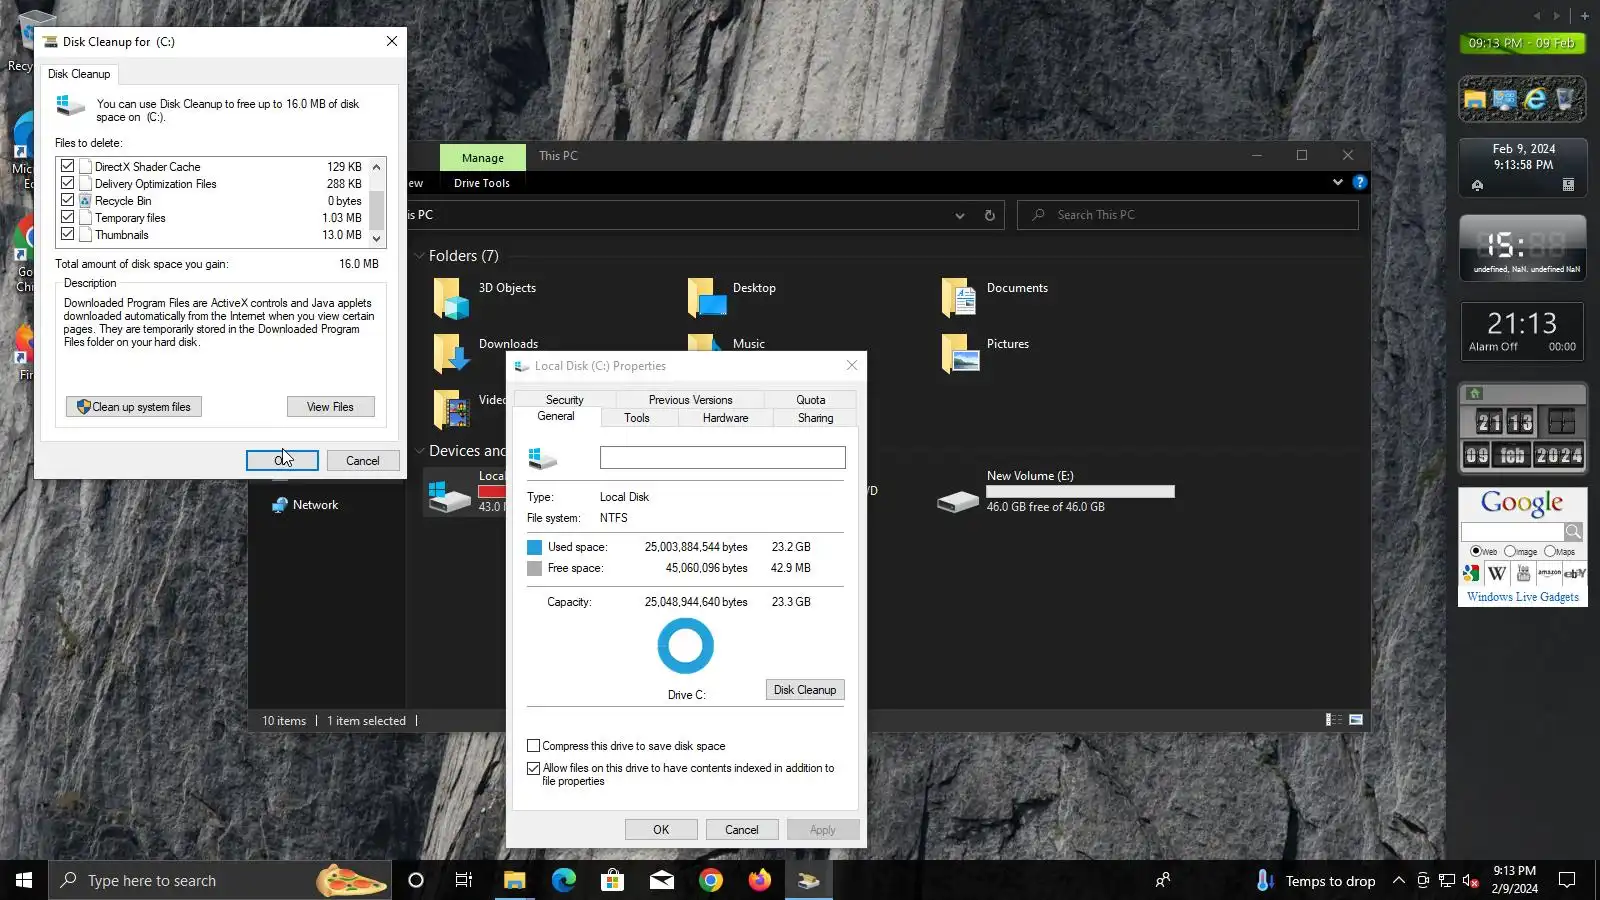Click the View Files button
Viewport: 1600px width, 900px height.
(x=330, y=407)
